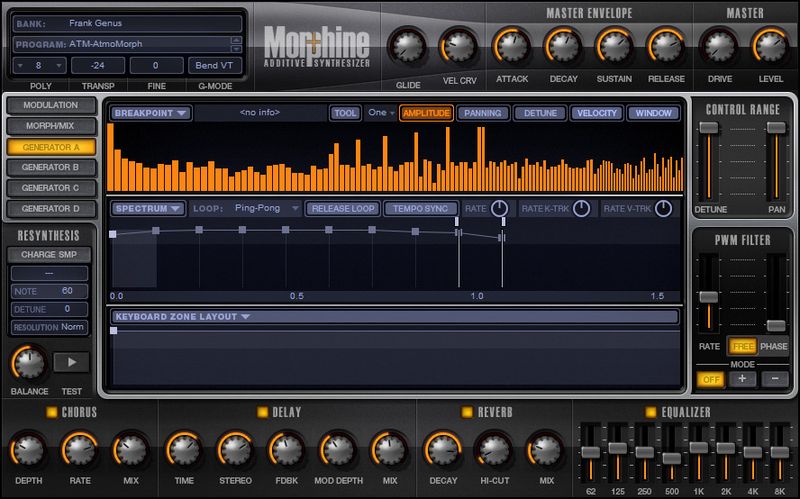800x499 pixels.
Task: Toggle the Reverb enable LED
Action: [466, 412]
